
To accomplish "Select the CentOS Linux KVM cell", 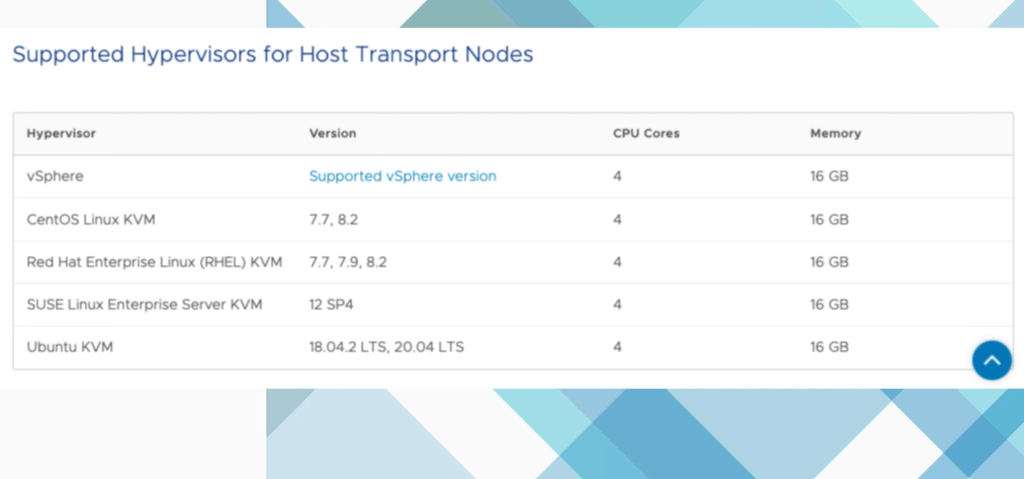I will pyautogui.click(x=91, y=219).
